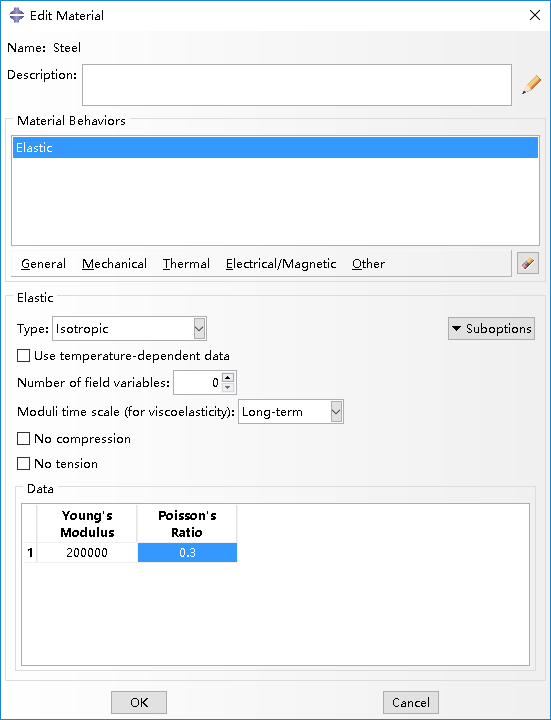This screenshot has height=720, width=551.
Task: Enable Use temperature-dependent data
Action: pyautogui.click(x=23, y=356)
